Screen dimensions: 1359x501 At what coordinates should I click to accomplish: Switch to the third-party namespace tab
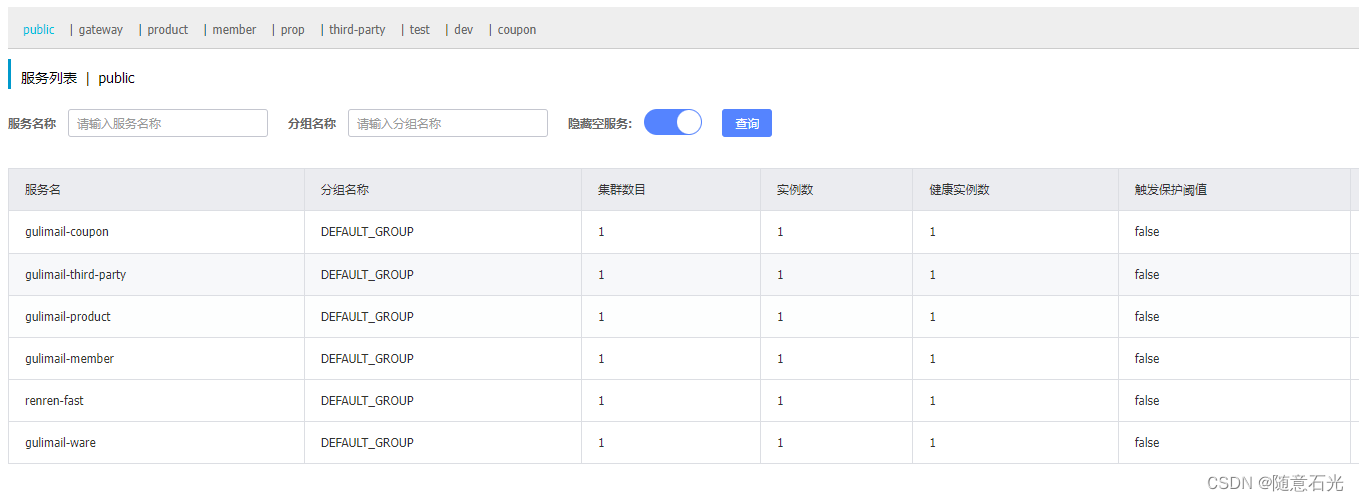[357, 30]
